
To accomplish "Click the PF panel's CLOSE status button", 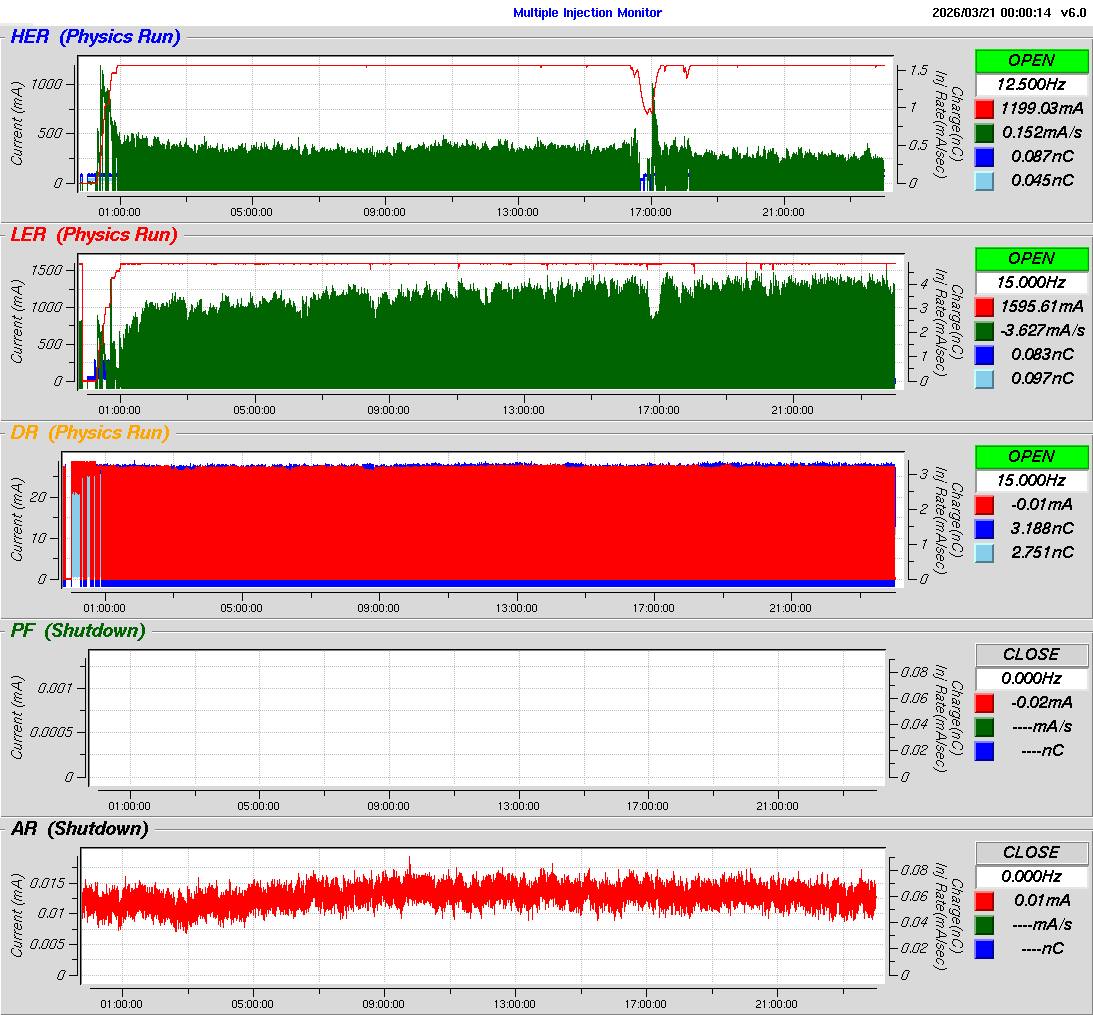I will (x=1031, y=654).
